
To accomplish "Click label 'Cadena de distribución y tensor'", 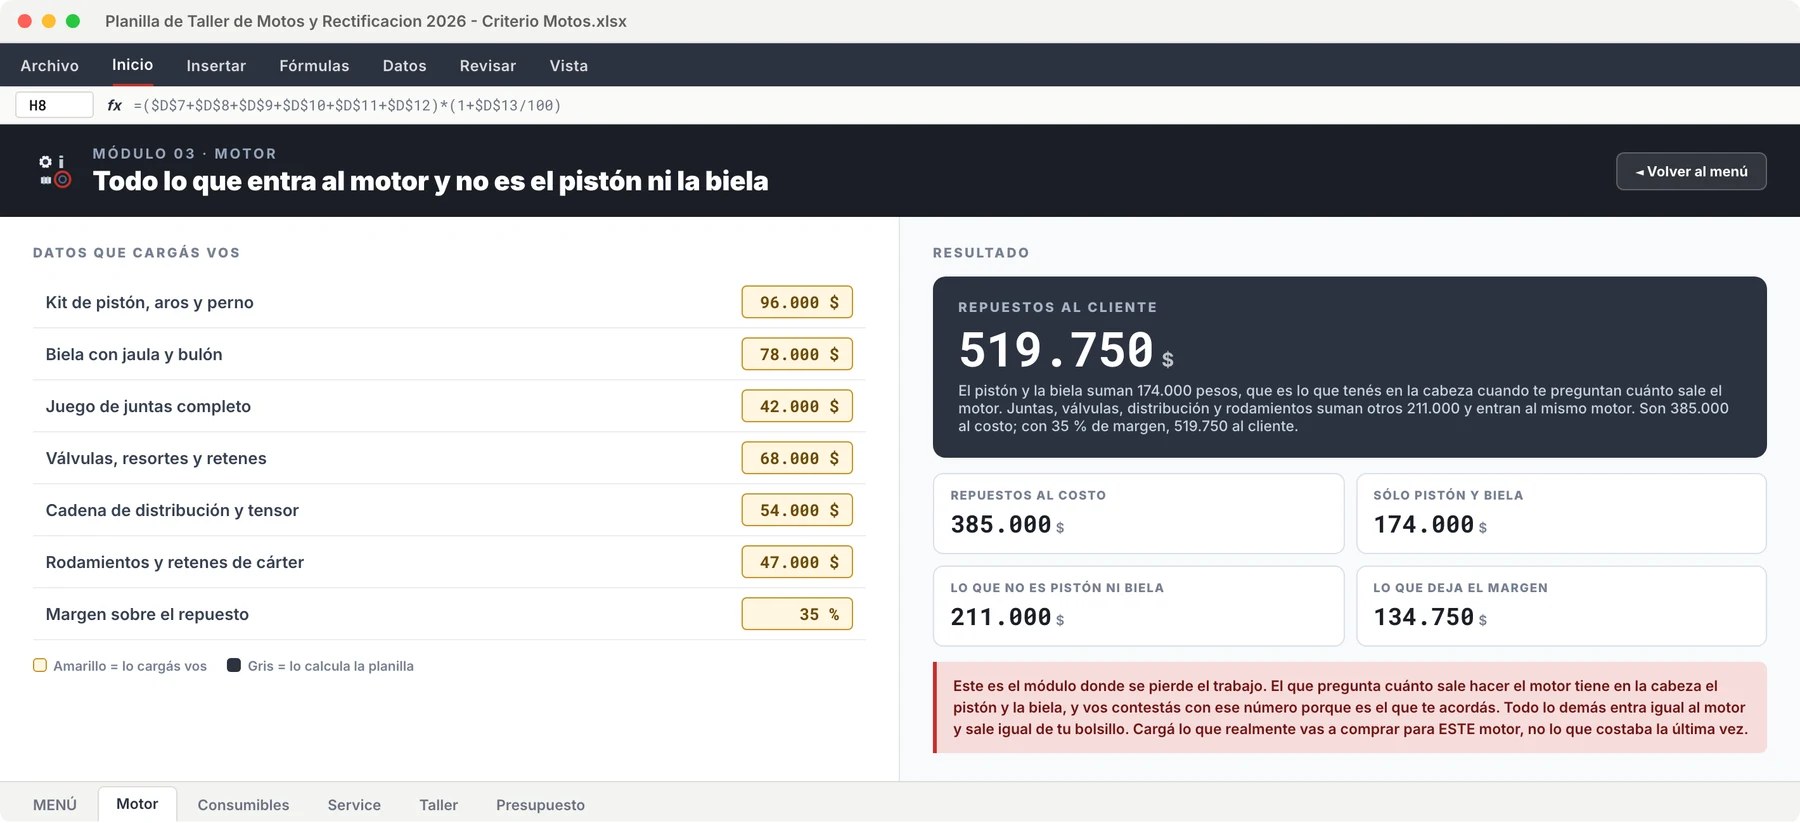I will click(172, 510).
